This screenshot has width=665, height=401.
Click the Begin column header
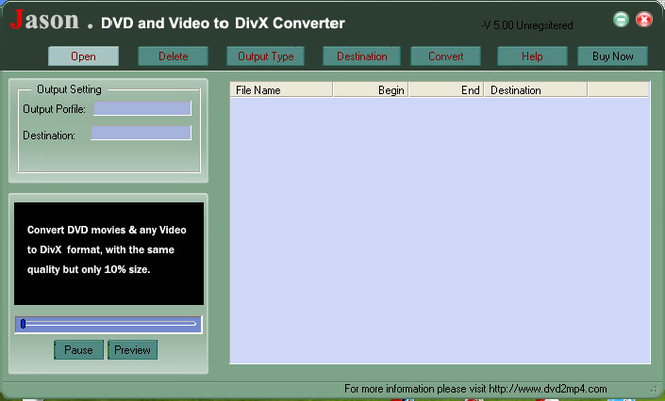pyautogui.click(x=371, y=90)
